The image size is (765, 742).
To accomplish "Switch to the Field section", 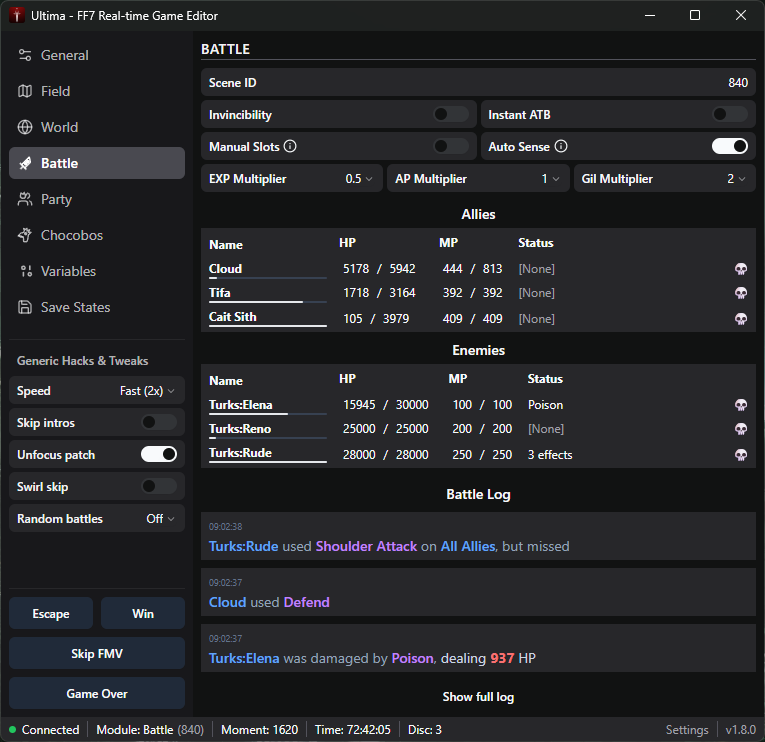I will coord(97,91).
